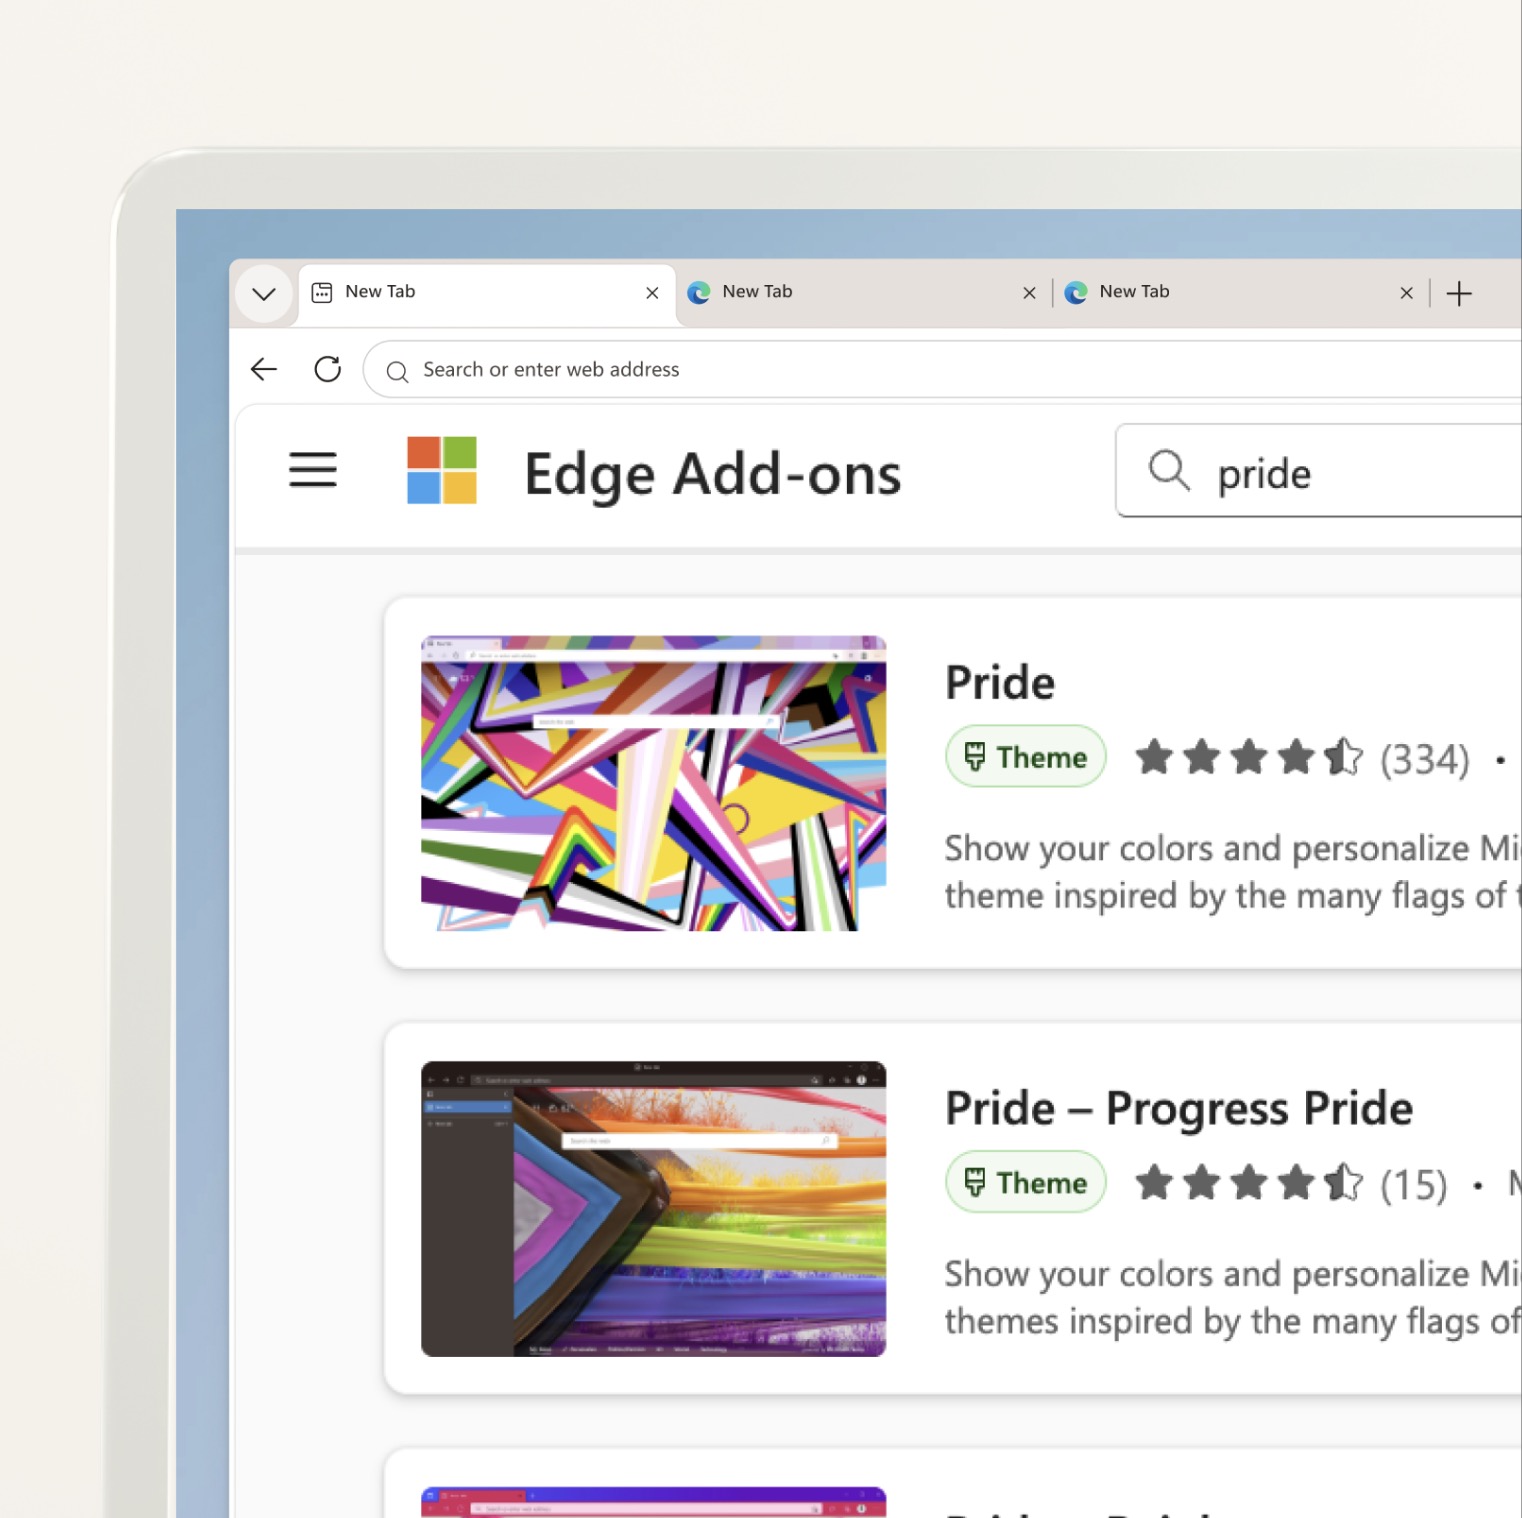1522x1518 pixels.
Task: Click the address bar search field
Action: coord(942,370)
